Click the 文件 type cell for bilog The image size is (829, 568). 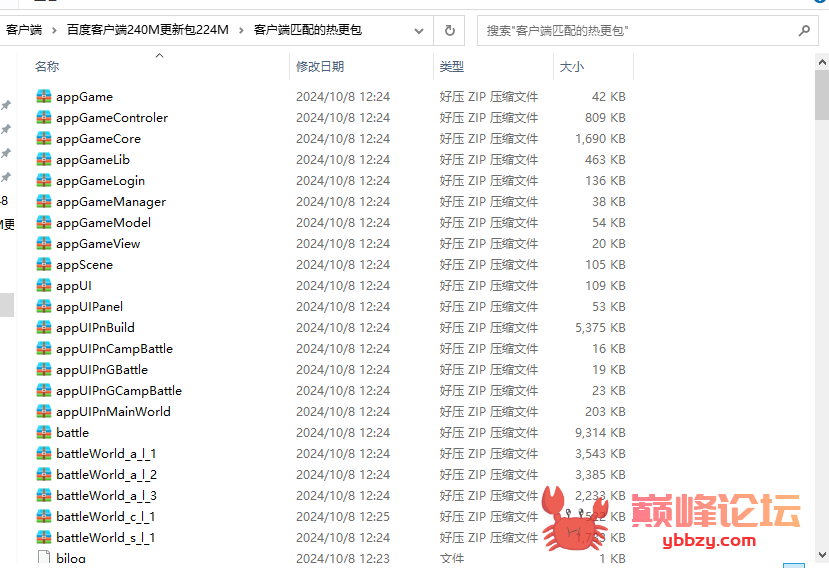(x=452, y=558)
